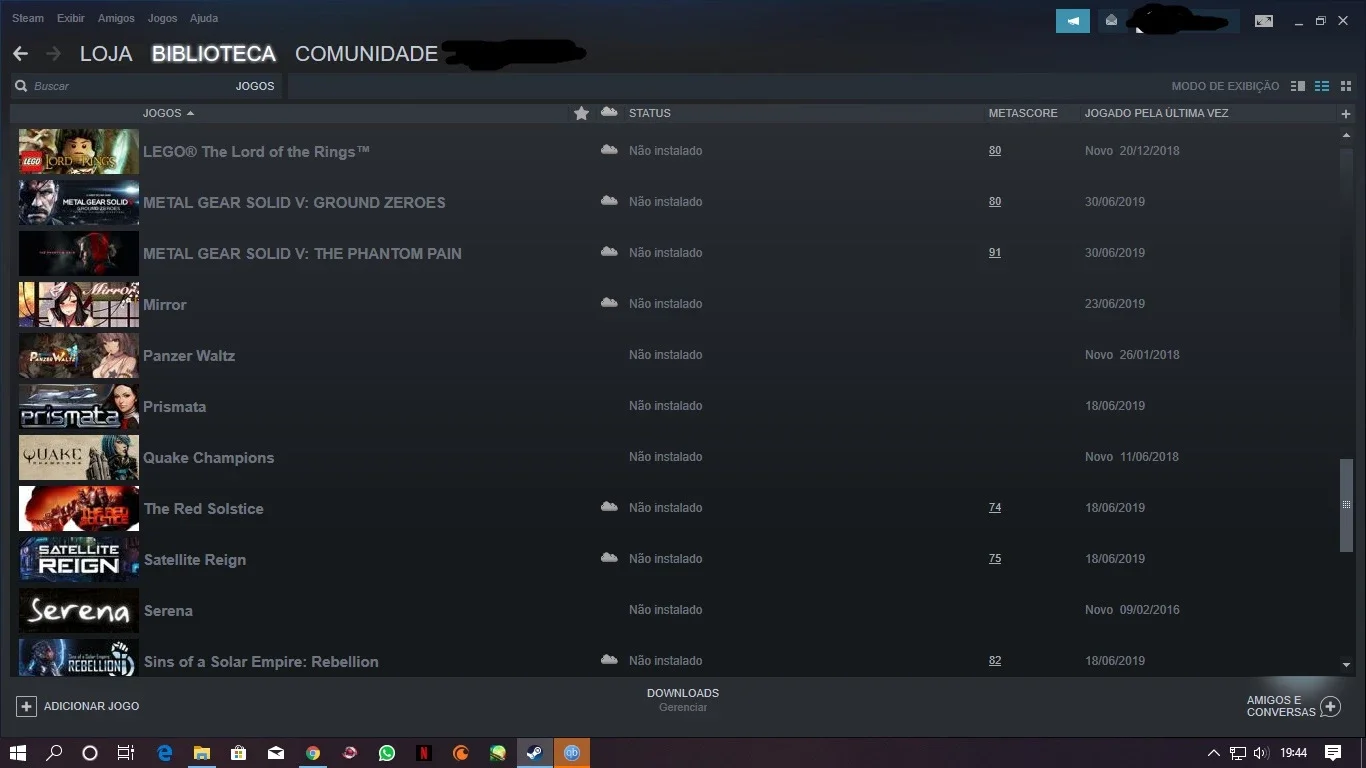Select the Quake Champions thumbnail
The height and width of the screenshot is (768, 1366).
click(79, 457)
